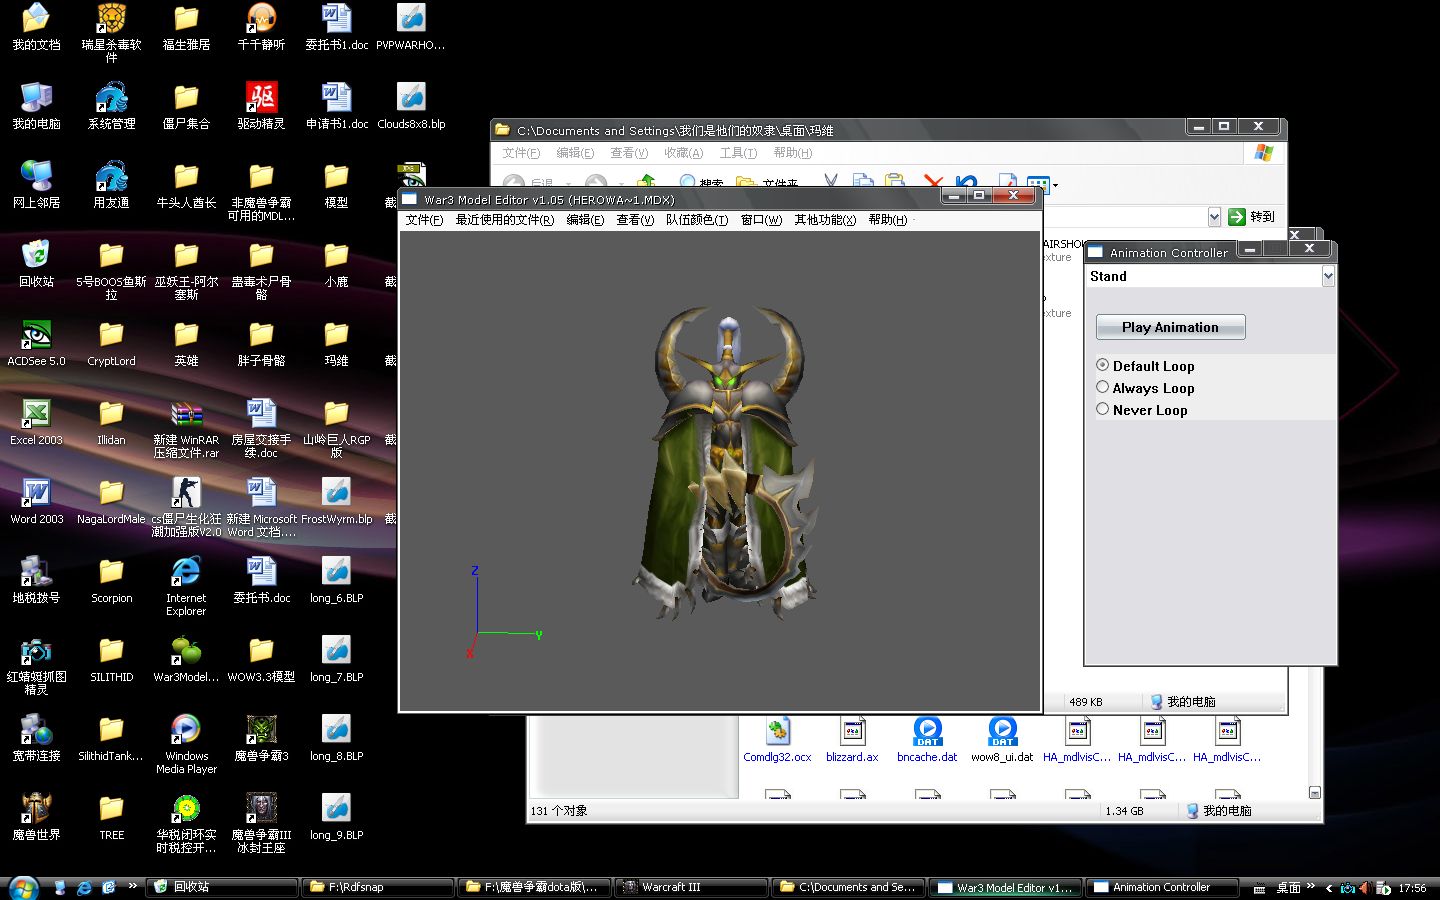Launch Word 2003 desktop shortcut
This screenshot has height=900, width=1440.
click(36, 500)
